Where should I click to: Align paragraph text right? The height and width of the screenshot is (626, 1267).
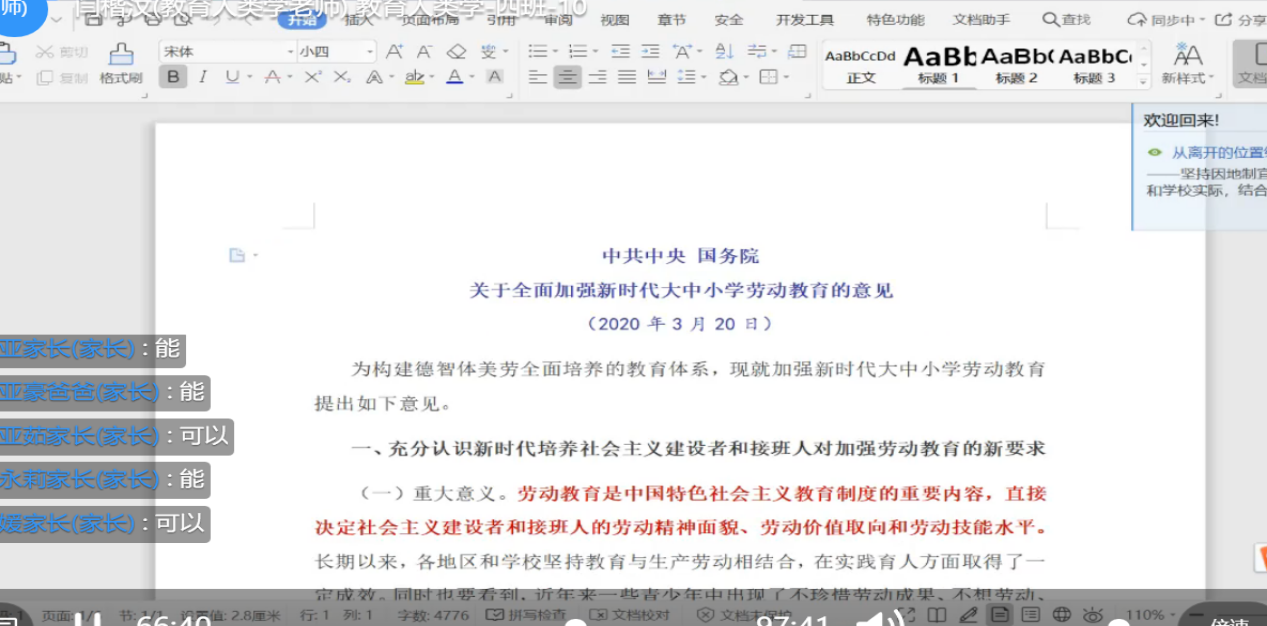(x=597, y=77)
